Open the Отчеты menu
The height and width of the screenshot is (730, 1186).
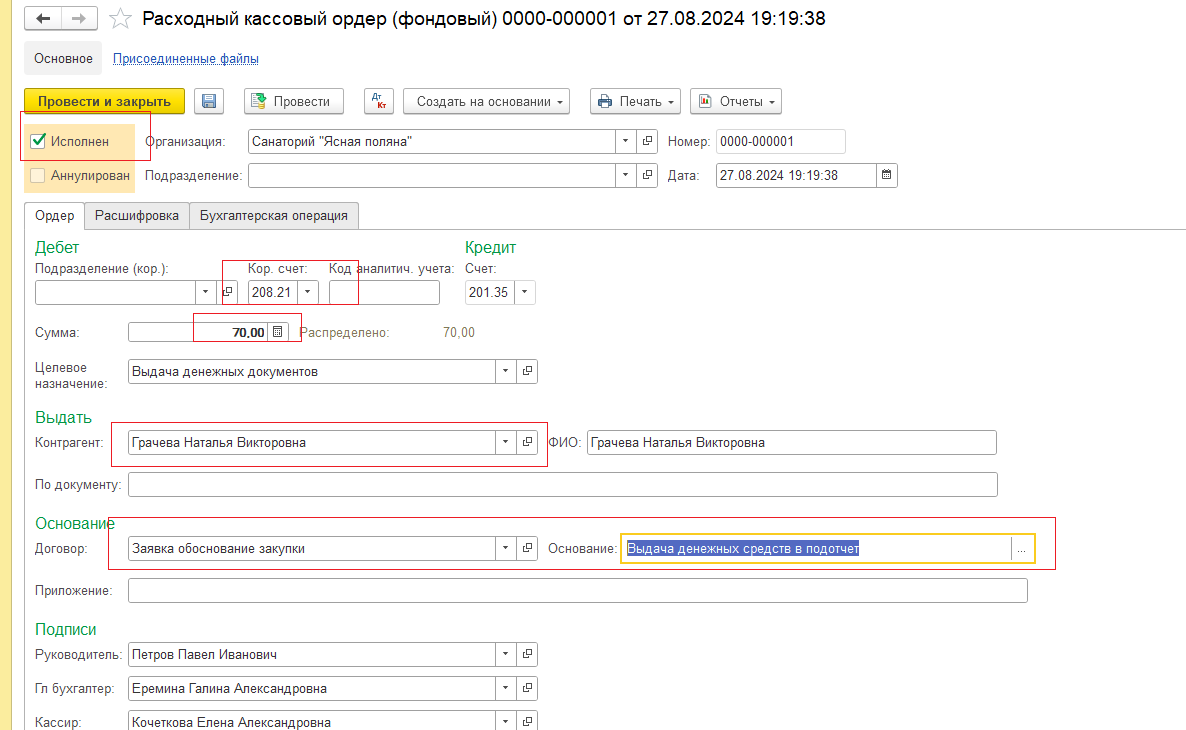(x=736, y=101)
